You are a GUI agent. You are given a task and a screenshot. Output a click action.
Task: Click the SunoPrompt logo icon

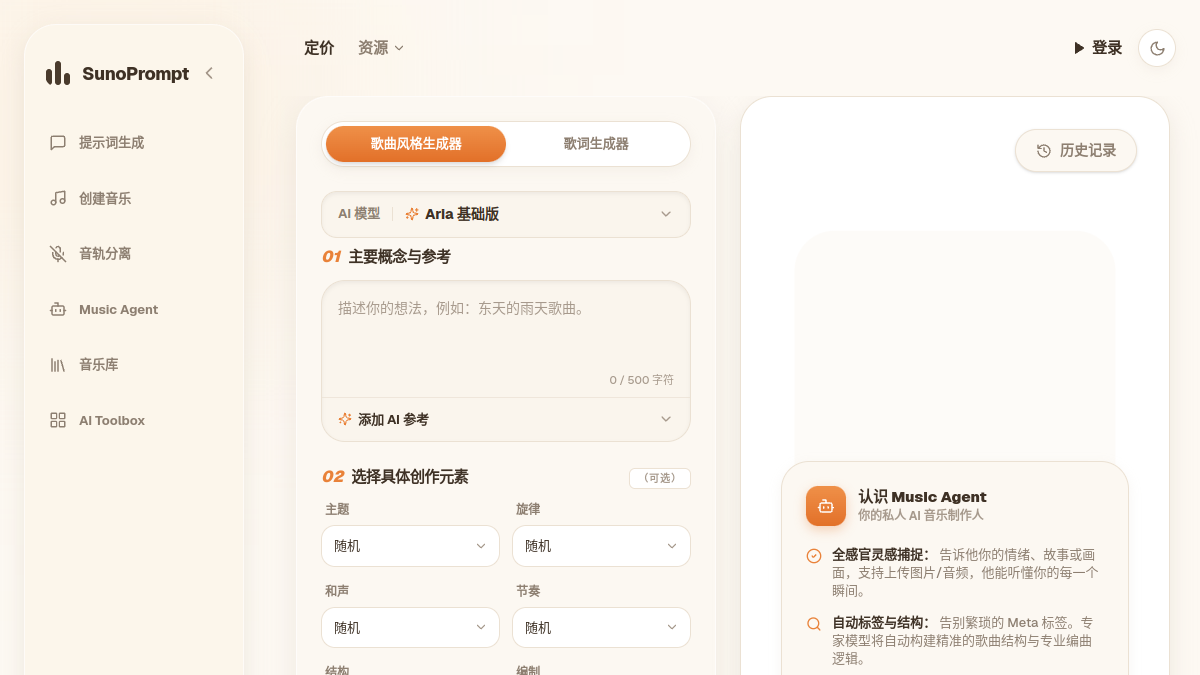point(58,73)
